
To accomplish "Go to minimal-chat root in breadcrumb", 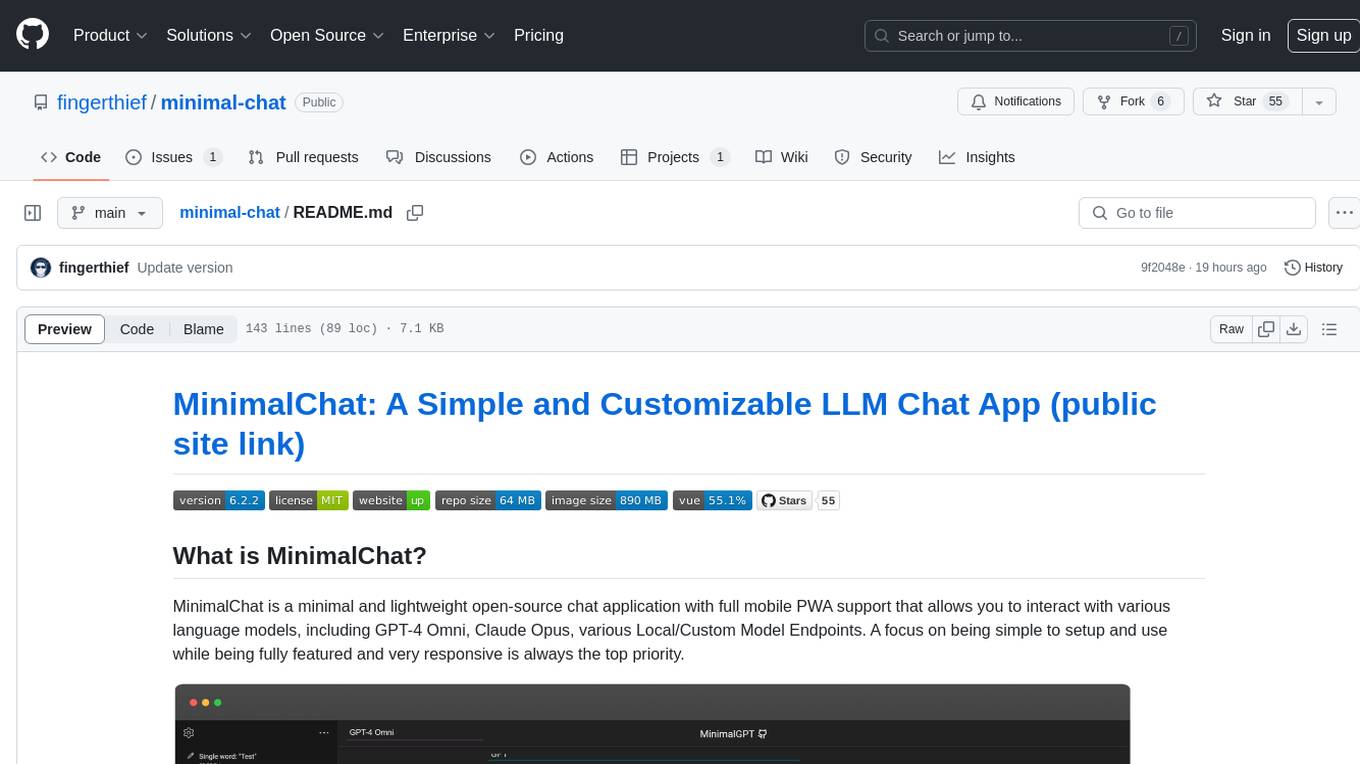I will pyautogui.click(x=229, y=213).
